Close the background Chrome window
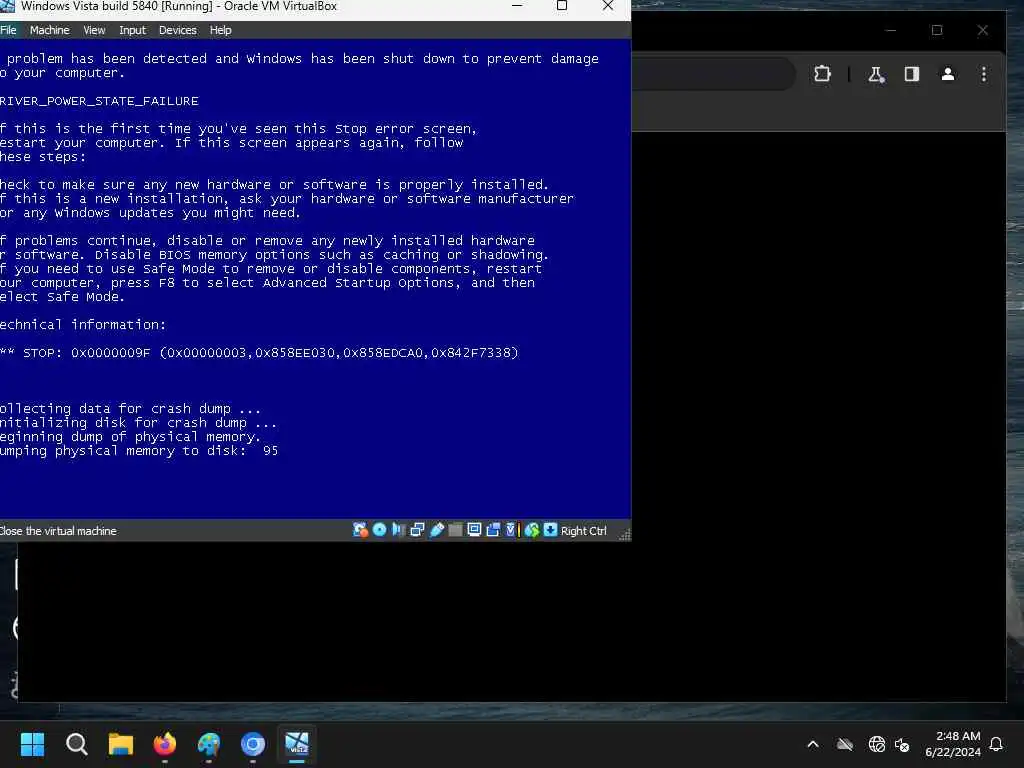 coord(982,30)
